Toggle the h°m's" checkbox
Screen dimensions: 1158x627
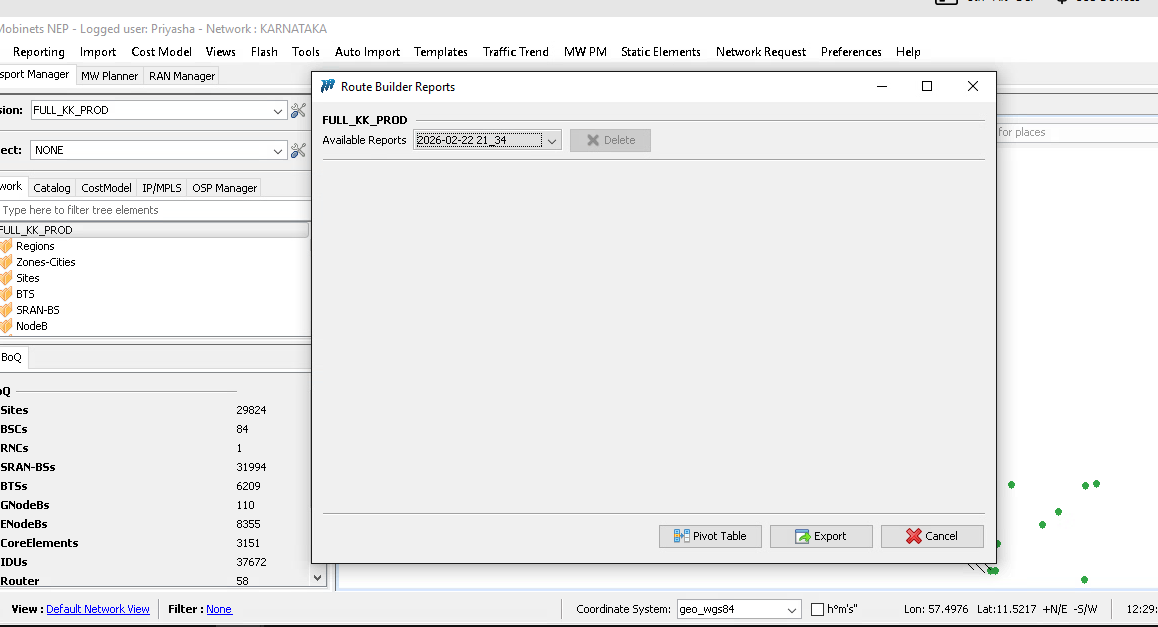817,609
